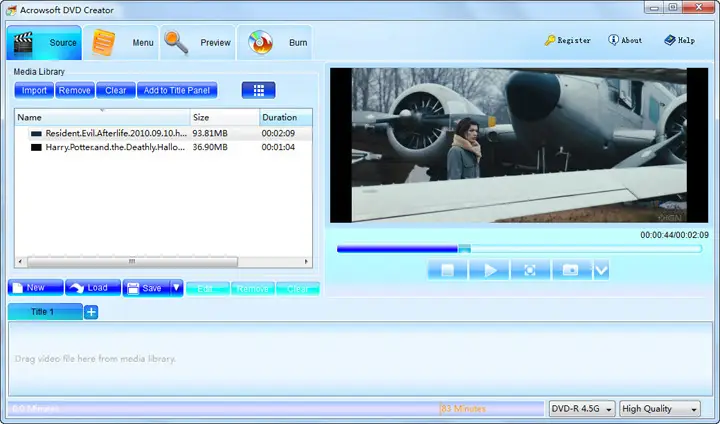Click the Harry Potter file thumbnail icon
This screenshot has width=720, height=424.
[x=36, y=147]
